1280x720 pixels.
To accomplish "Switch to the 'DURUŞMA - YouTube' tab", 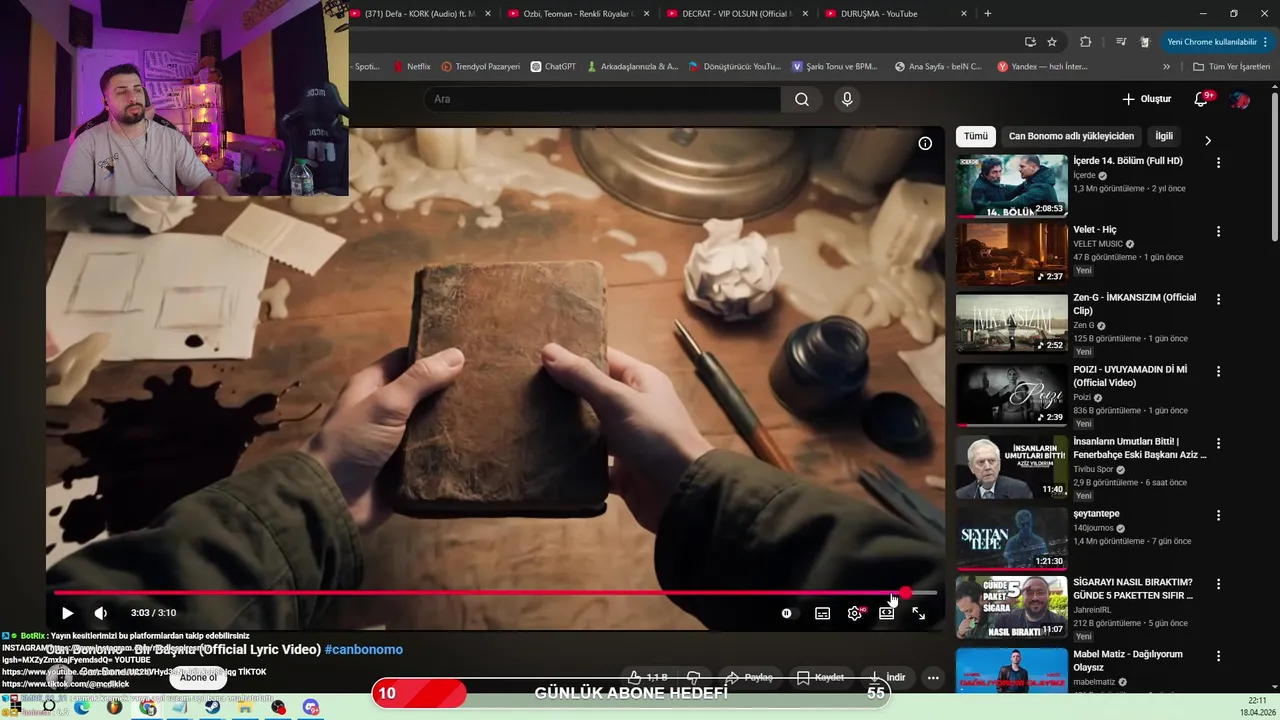I will 895,14.
